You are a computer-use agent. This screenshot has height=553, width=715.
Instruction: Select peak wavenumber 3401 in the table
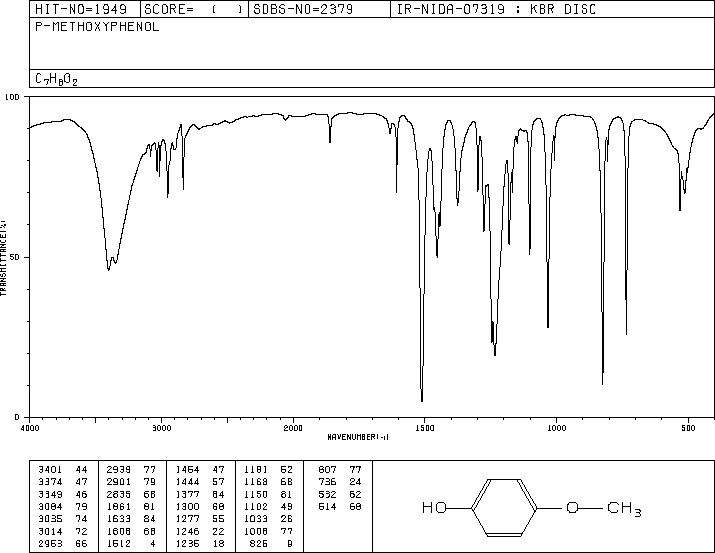(50, 470)
